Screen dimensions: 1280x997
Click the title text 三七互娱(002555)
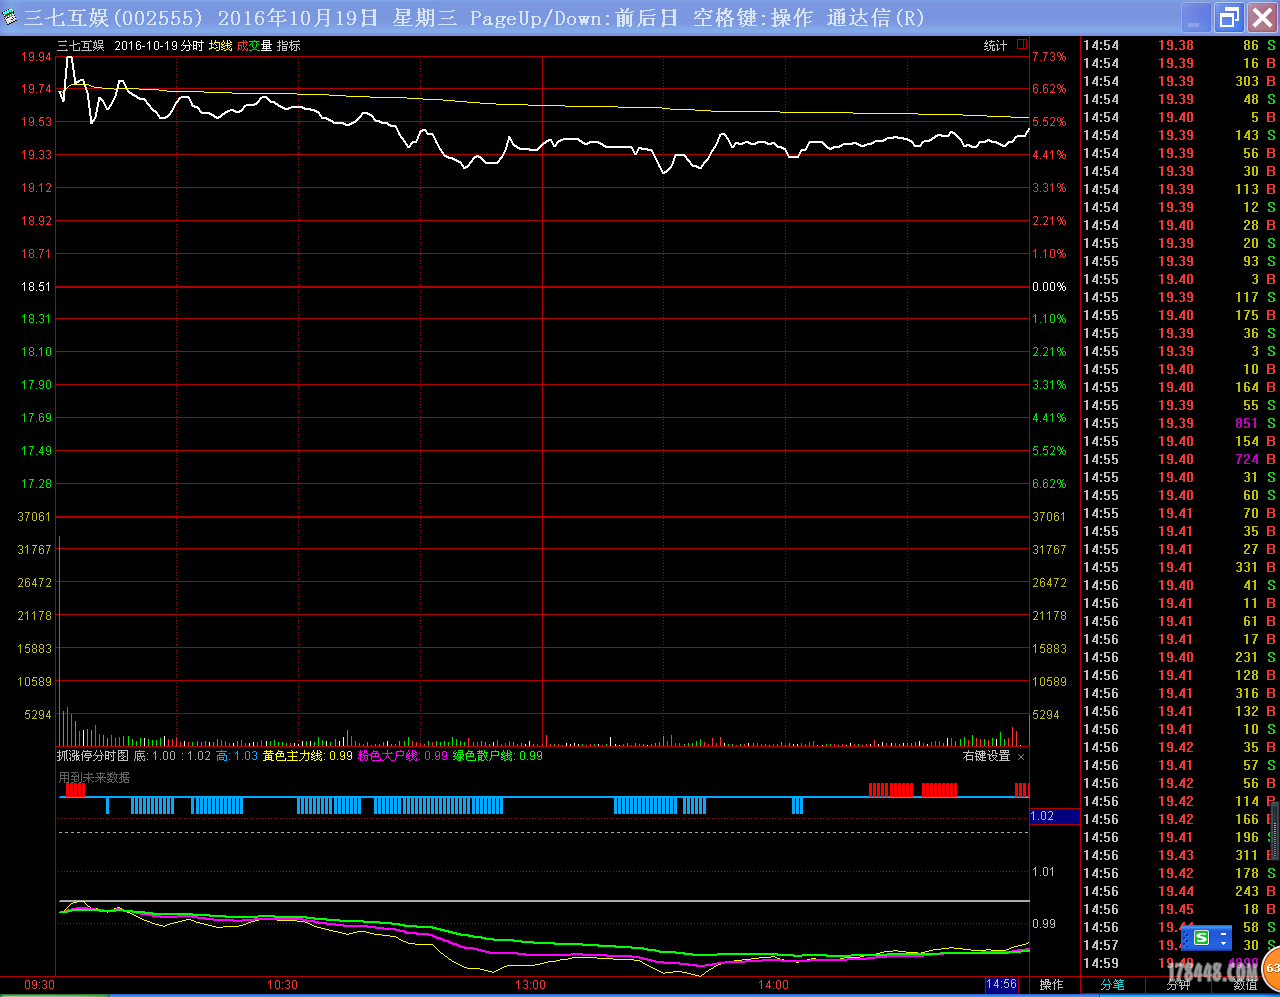[x=113, y=18]
